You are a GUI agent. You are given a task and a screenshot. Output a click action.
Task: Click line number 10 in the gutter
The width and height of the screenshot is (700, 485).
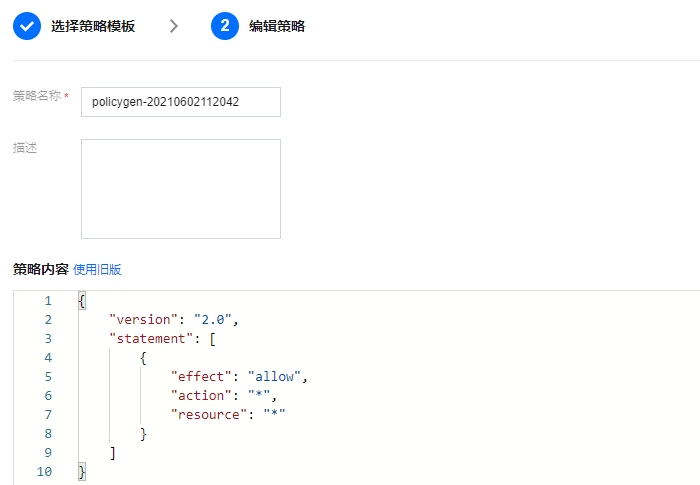[44, 471]
